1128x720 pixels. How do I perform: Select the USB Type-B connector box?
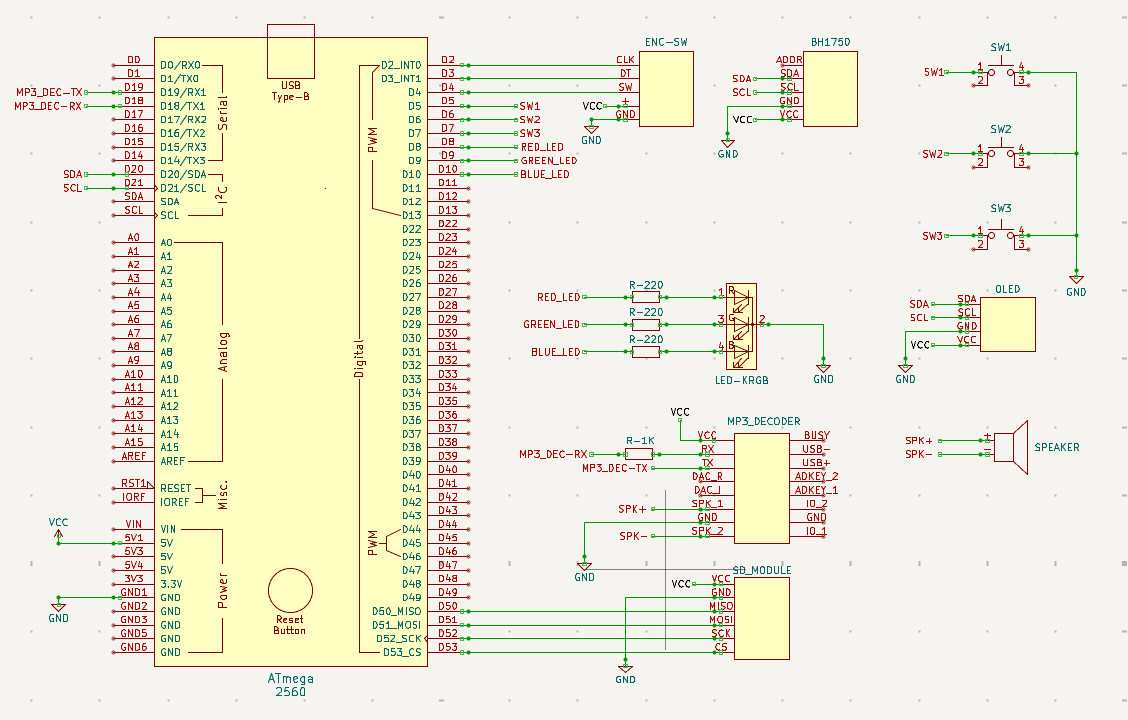[x=291, y=51]
